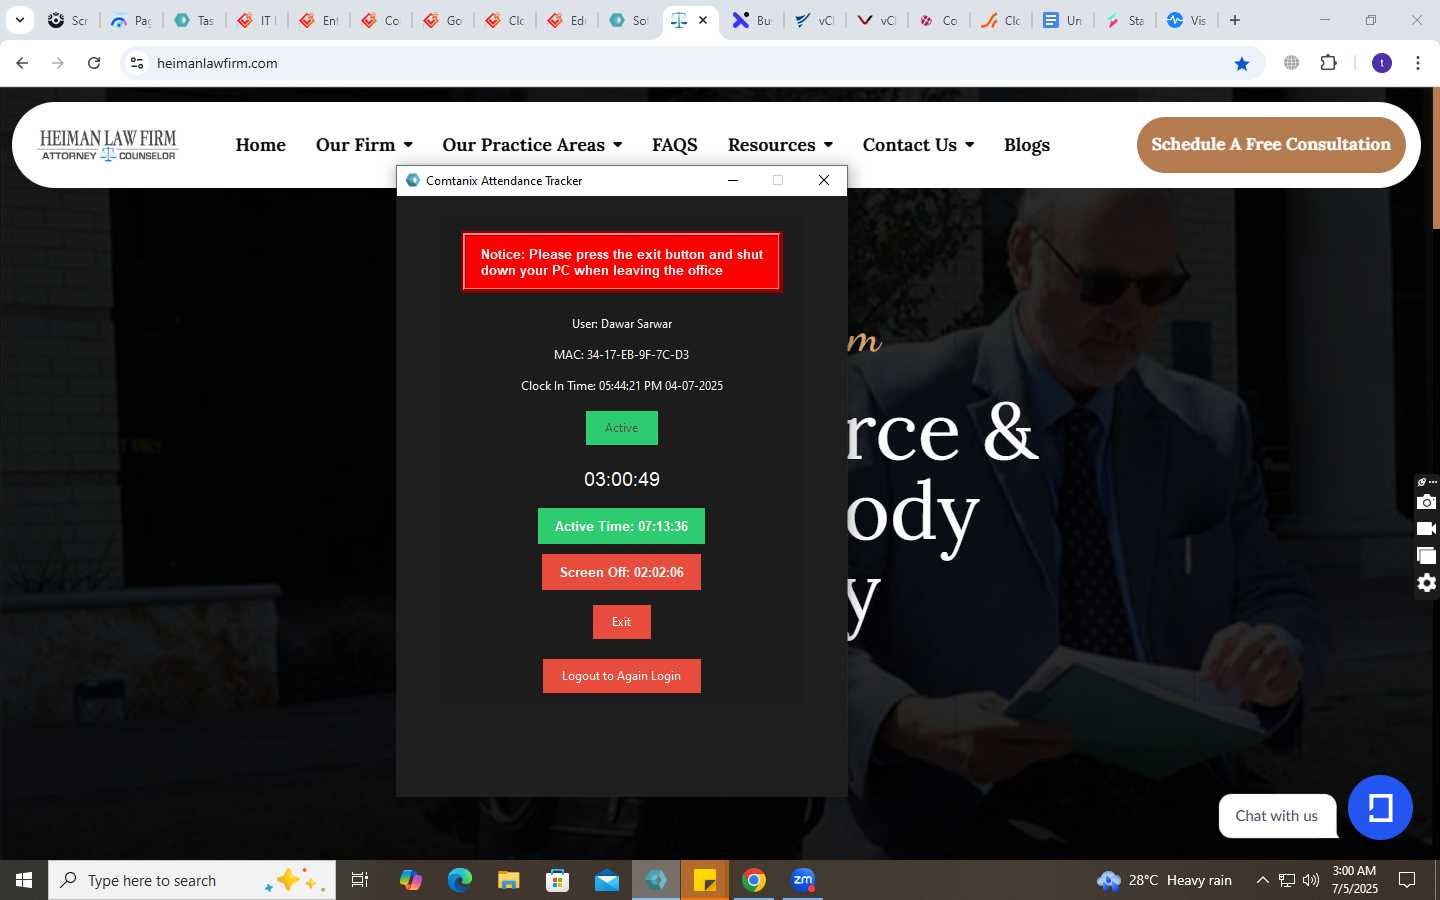Click the taskbar search box
The height and width of the screenshot is (900, 1440).
(192, 880)
